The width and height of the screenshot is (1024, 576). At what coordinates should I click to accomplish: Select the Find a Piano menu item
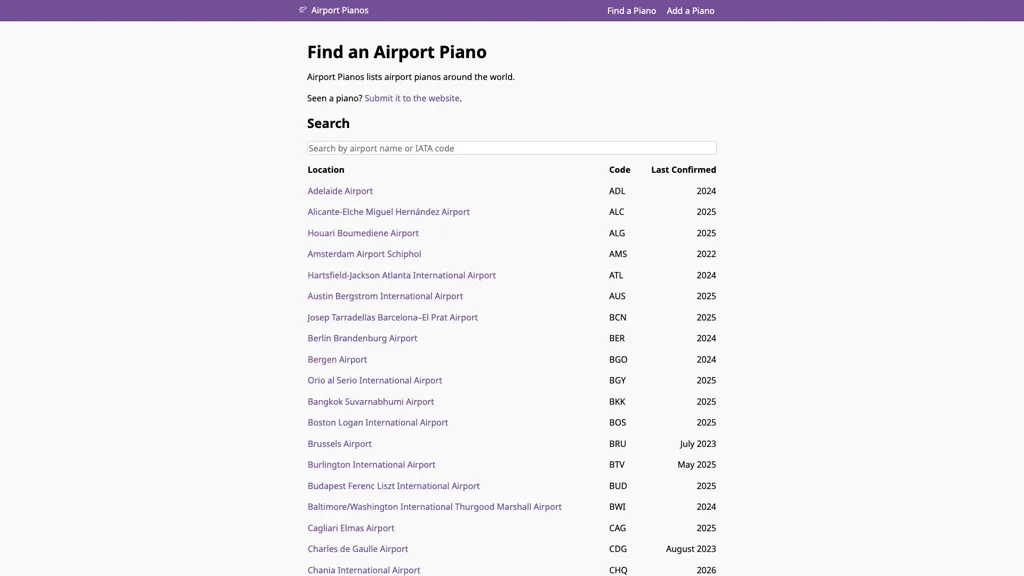pyautogui.click(x=630, y=10)
